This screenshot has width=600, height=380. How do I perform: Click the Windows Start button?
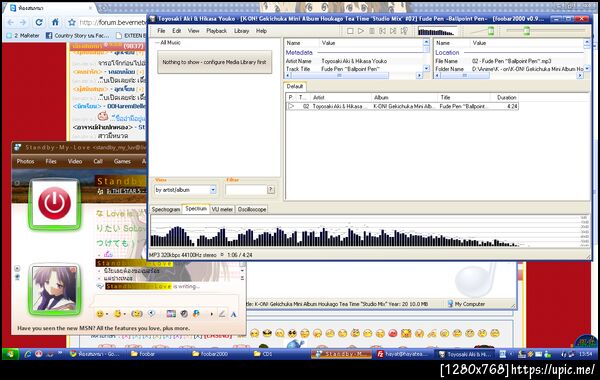click(x=10, y=354)
